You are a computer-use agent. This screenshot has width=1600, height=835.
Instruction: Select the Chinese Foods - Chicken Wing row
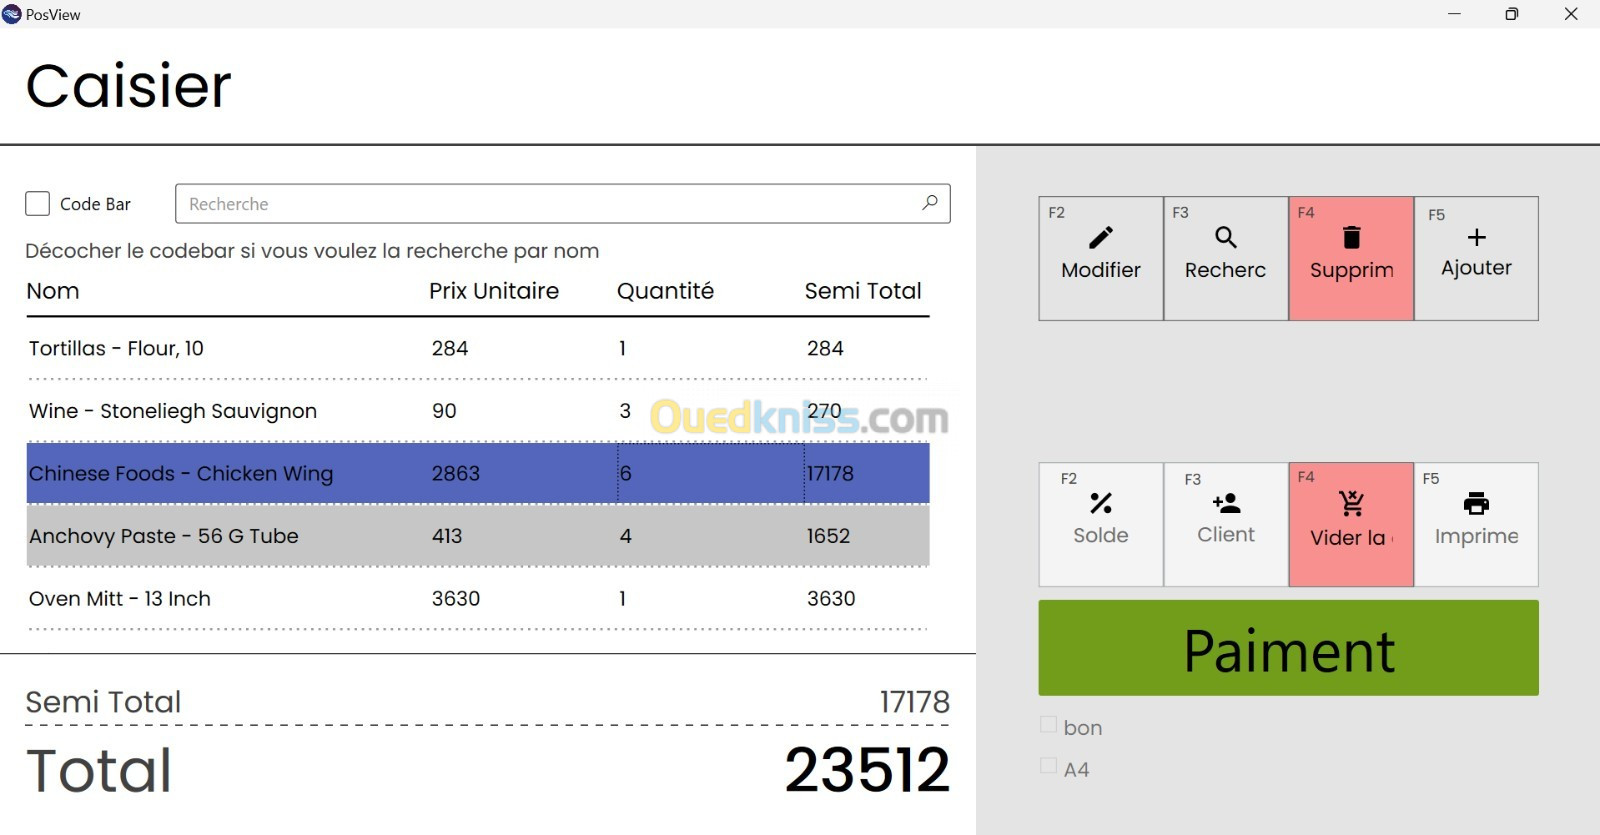click(x=478, y=473)
